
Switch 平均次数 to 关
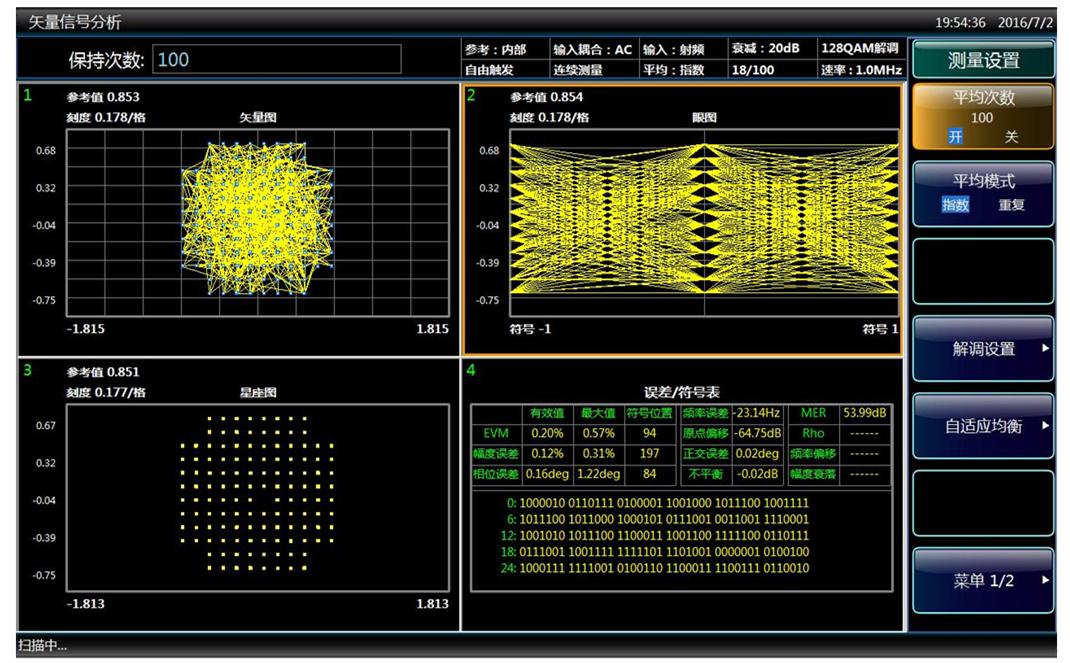coord(1011,137)
